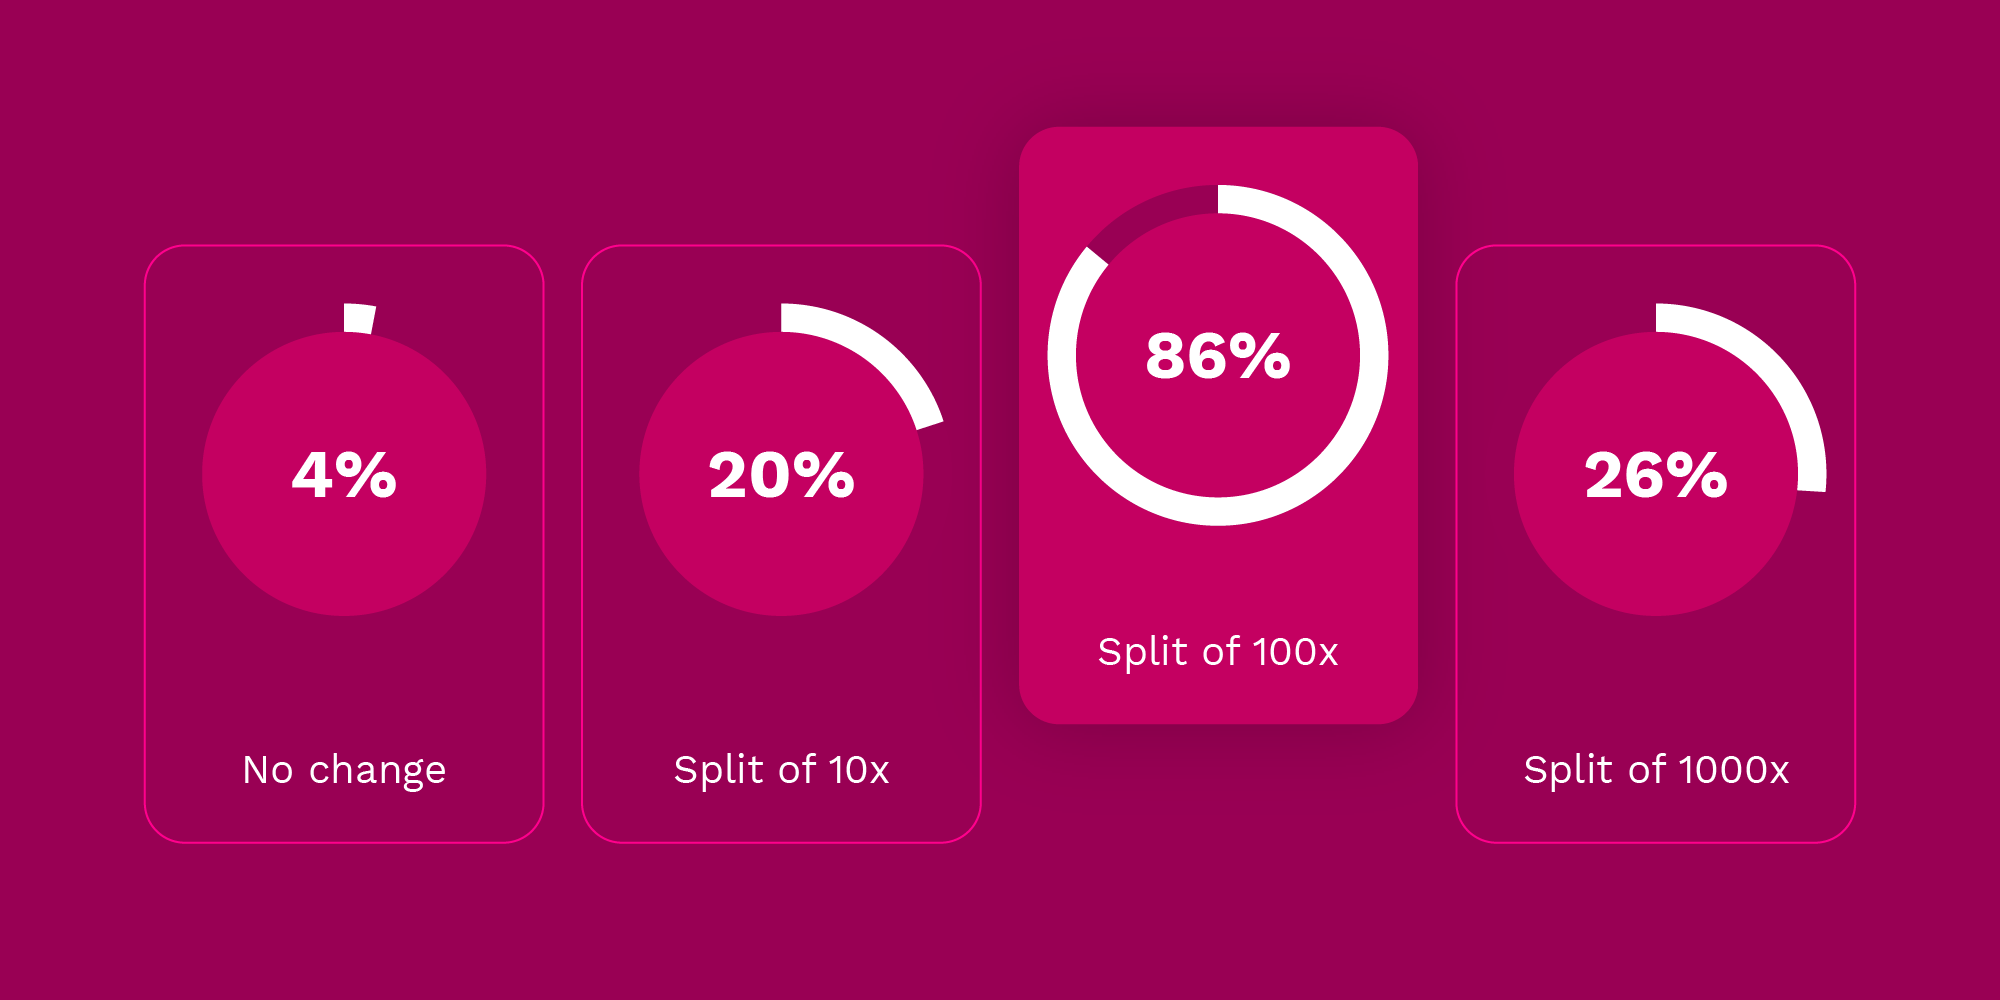This screenshot has width=2000, height=1000.
Task: Click the 86% percentage text
Action: click(x=1218, y=356)
